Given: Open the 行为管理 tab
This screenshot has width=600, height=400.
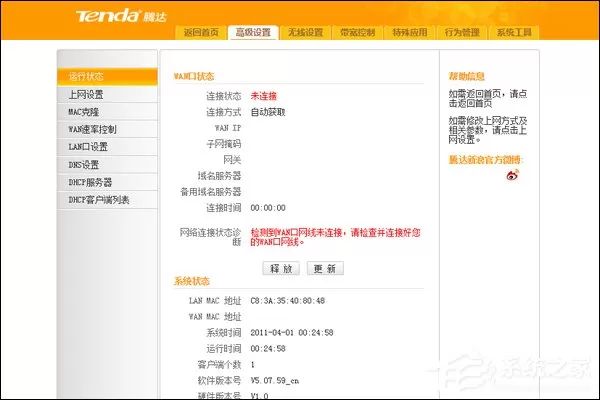Looking at the screenshot, I should pos(462,32).
